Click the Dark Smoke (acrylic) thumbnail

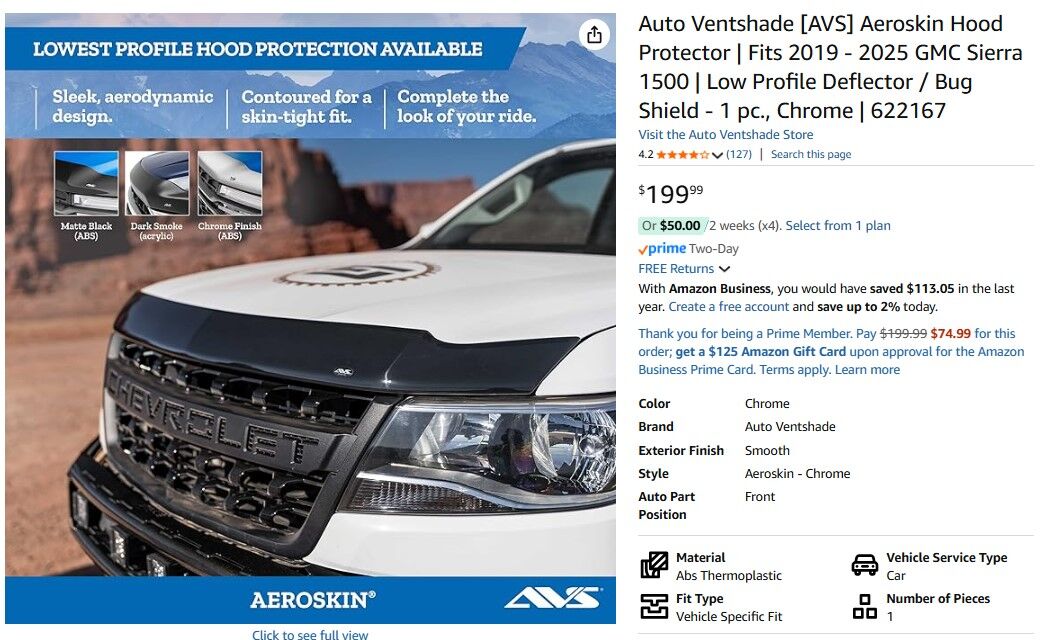tap(157, 183)
